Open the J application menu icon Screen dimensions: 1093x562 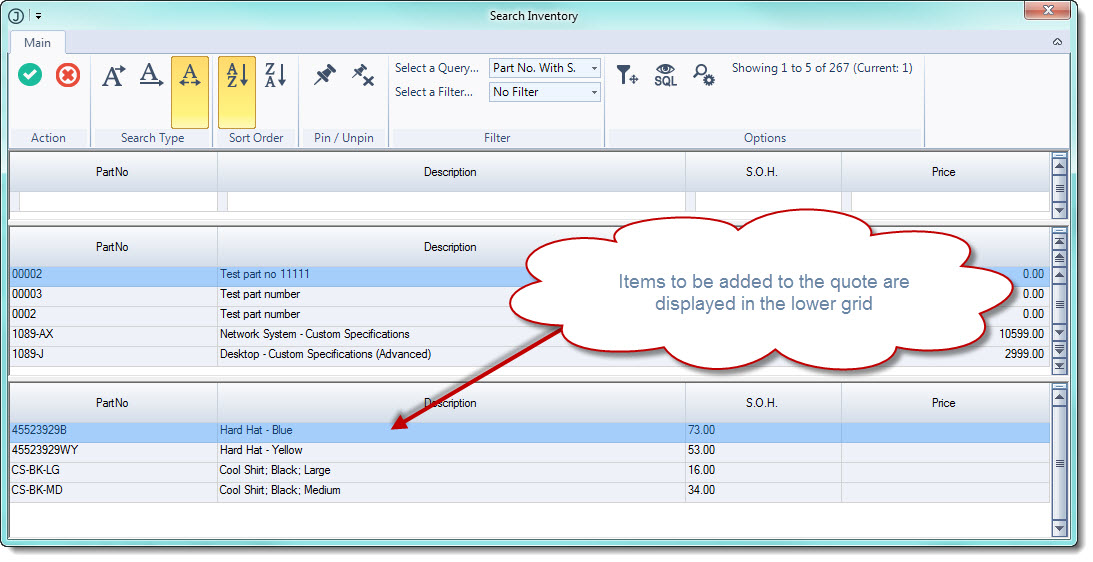click(x=16, y=15)
